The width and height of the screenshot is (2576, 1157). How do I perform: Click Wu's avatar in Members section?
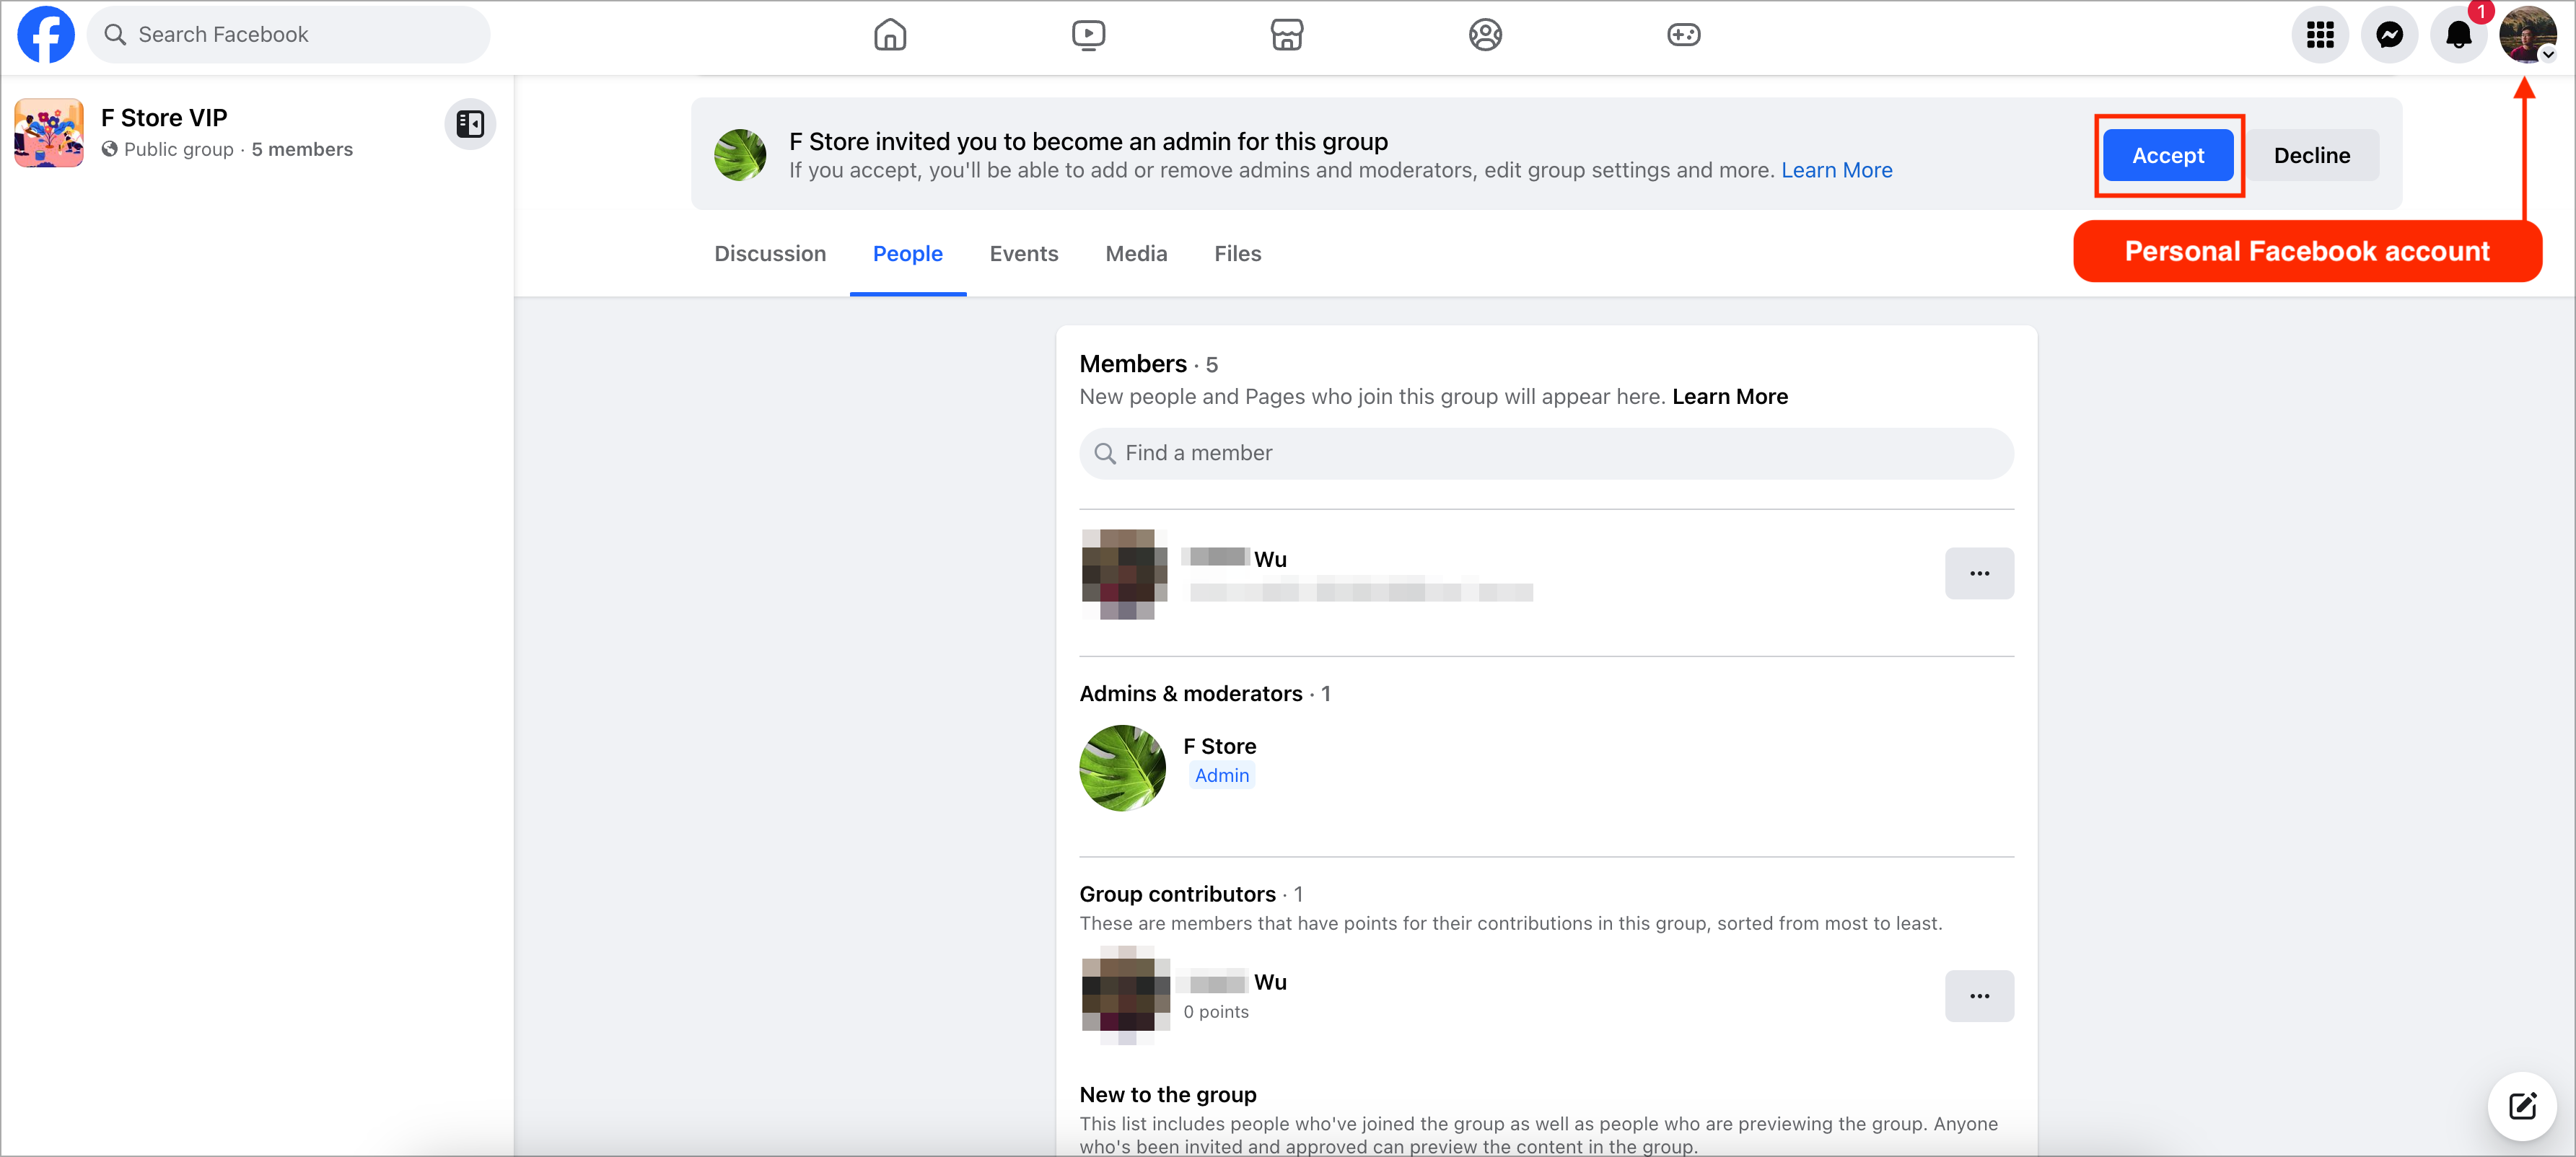1124,574
